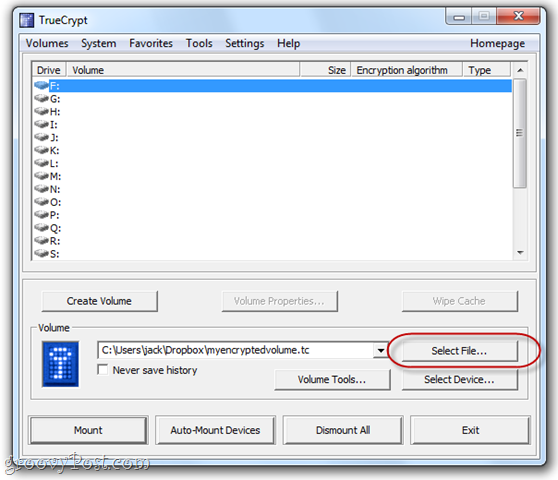The width and height of the screenshot is (558, 480).
Task: Click the Exit button
Action: tap(470, 430)
